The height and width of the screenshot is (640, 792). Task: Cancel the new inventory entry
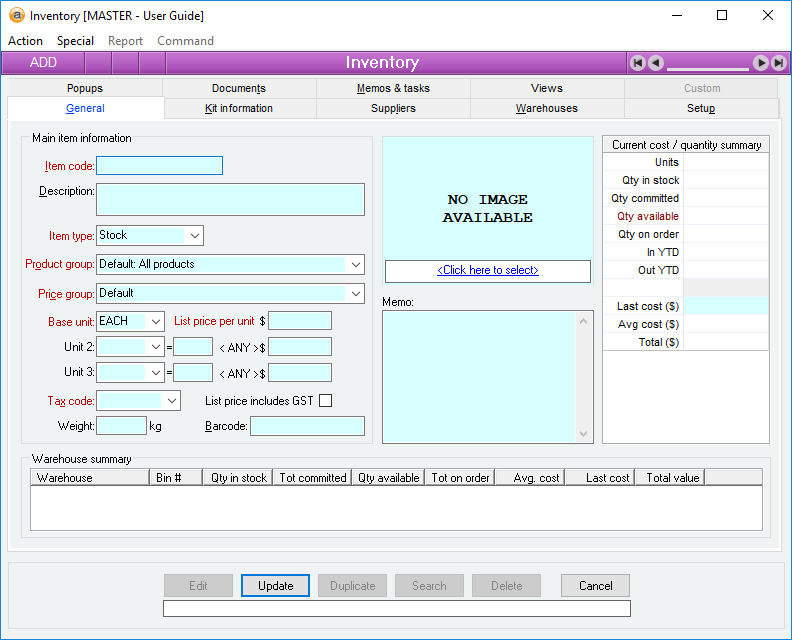(x=595, y=586)
